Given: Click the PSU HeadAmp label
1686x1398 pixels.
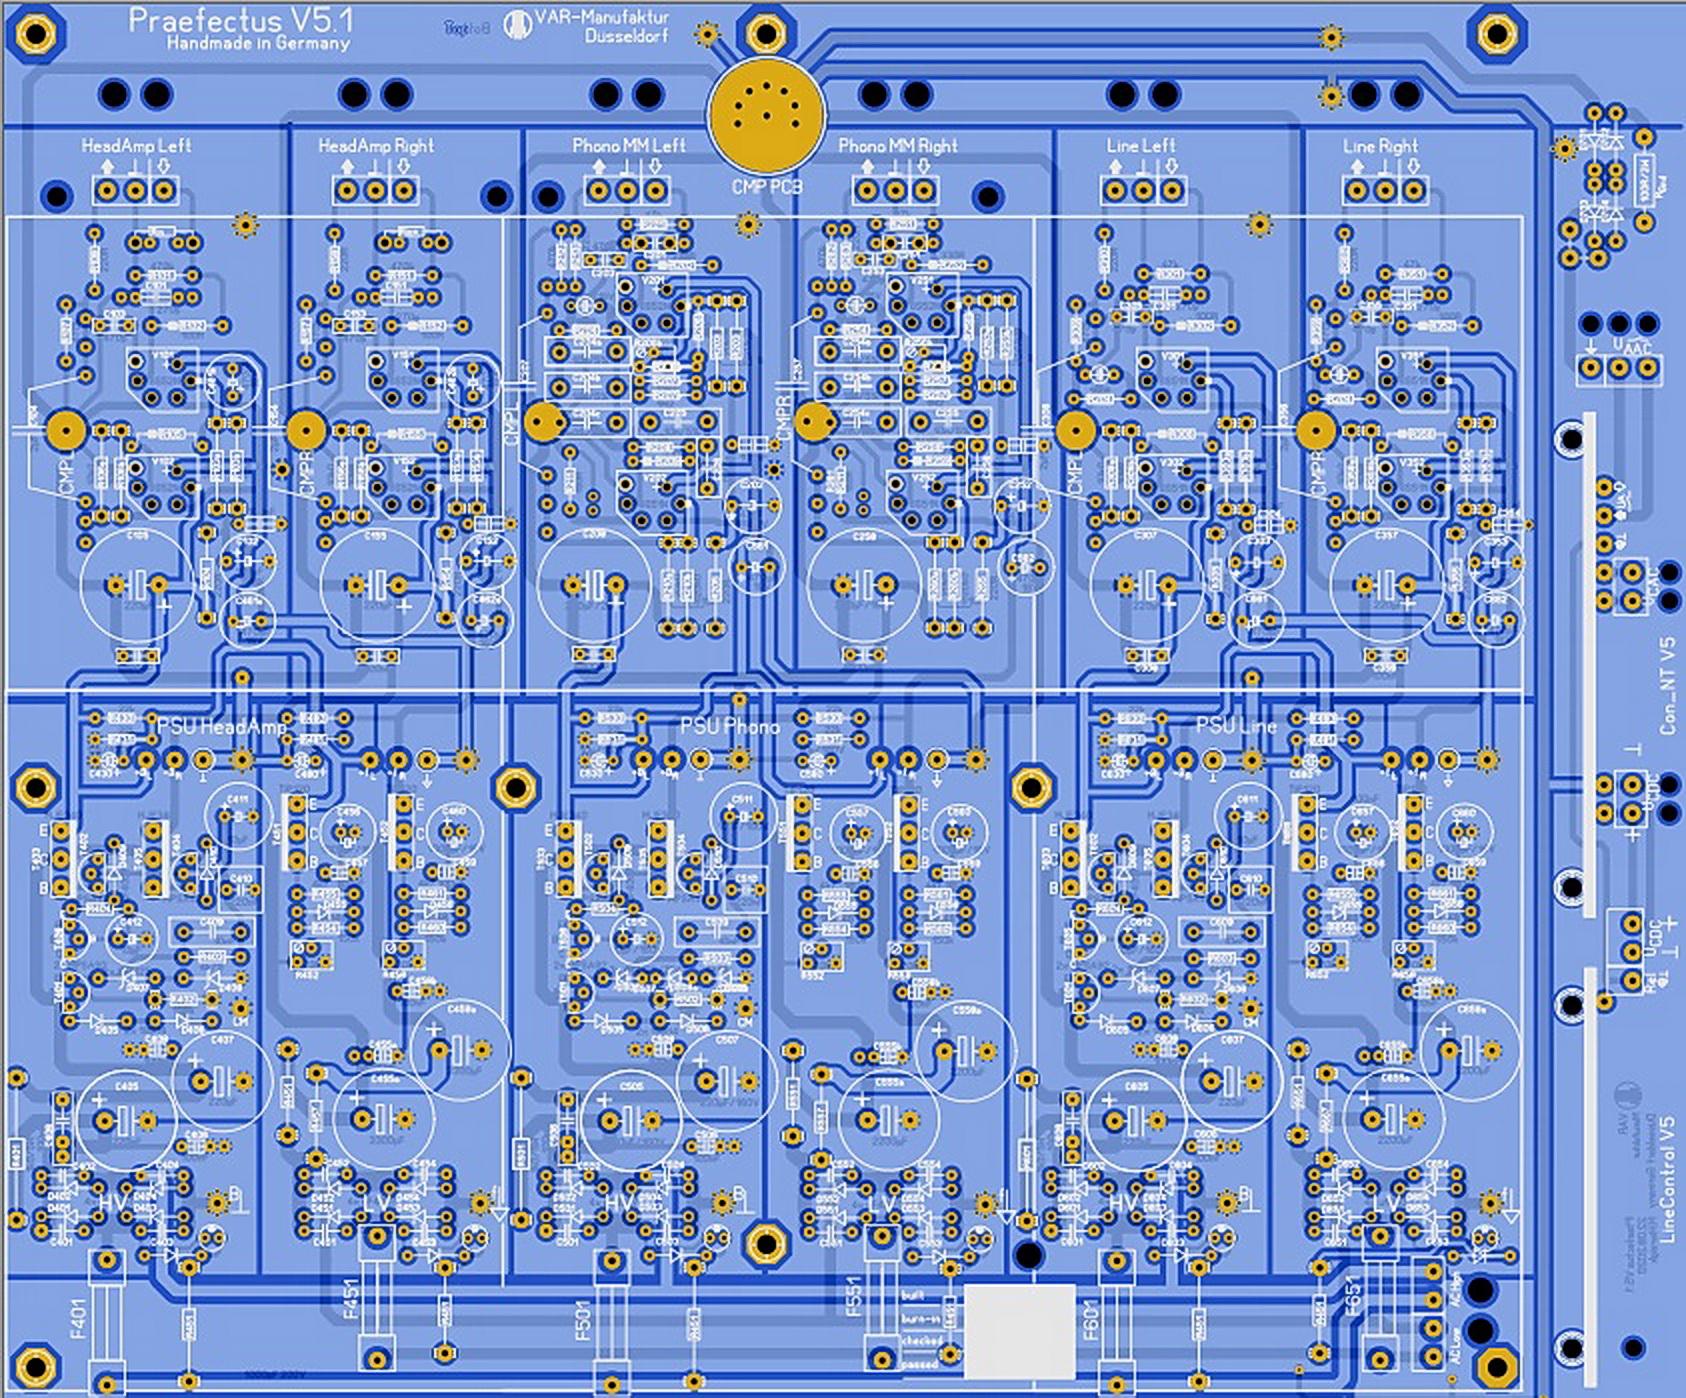Looking at the screenshot, I should click(x=221, y=726).
